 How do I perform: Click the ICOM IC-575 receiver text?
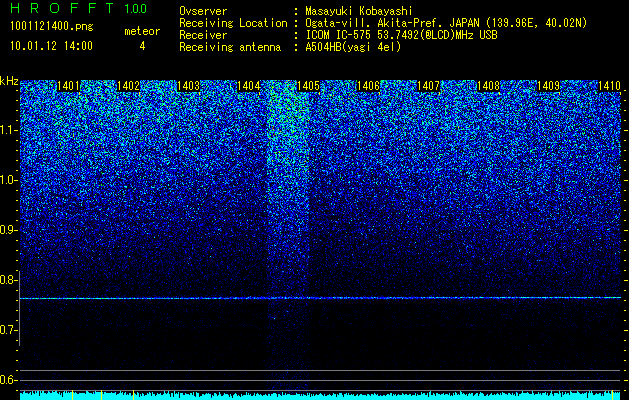[401, 35]
